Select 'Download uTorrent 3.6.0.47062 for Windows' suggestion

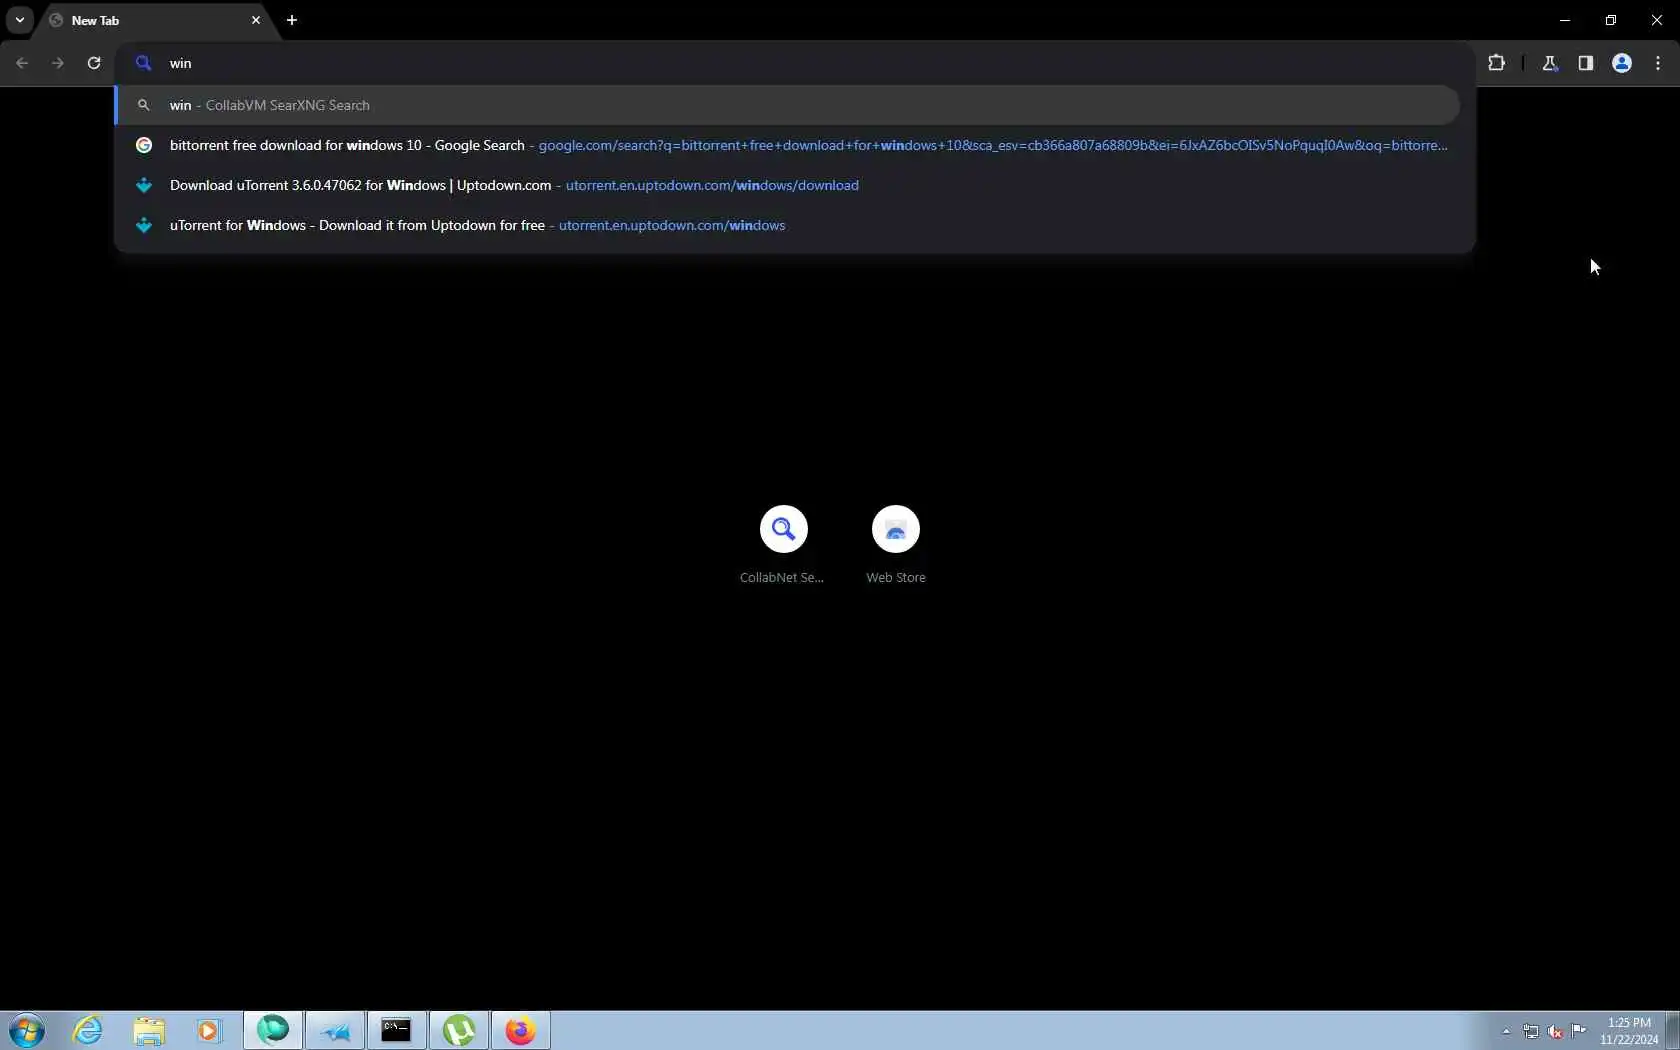(x=788, y=185)
